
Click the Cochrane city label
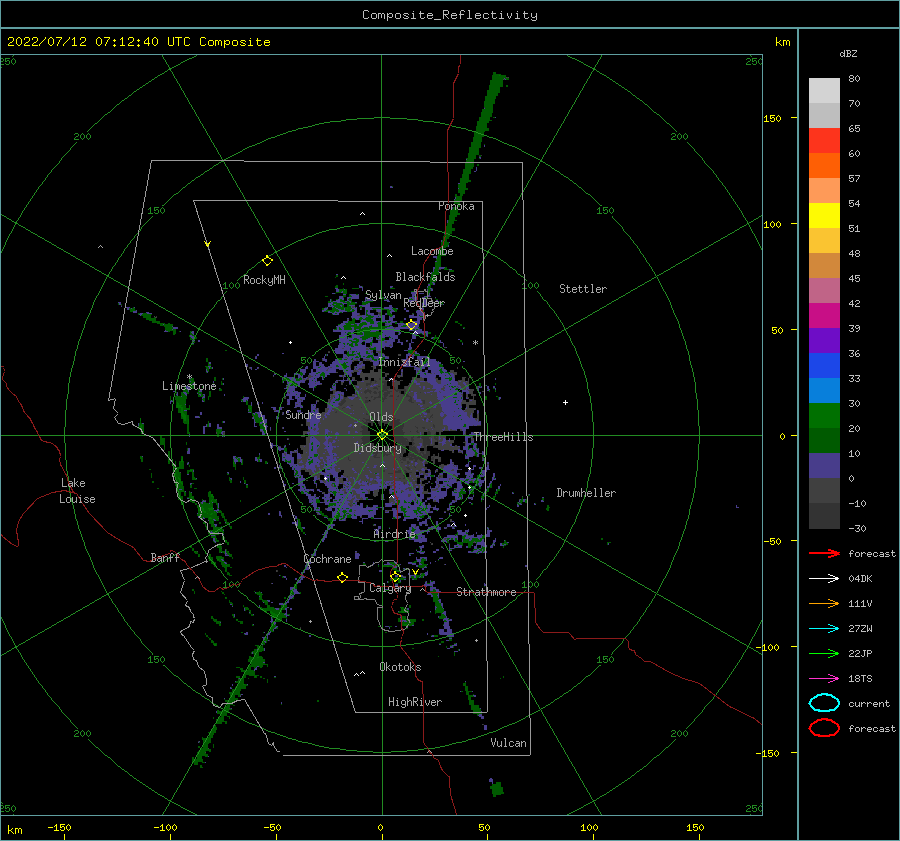[x=327, y=559]
